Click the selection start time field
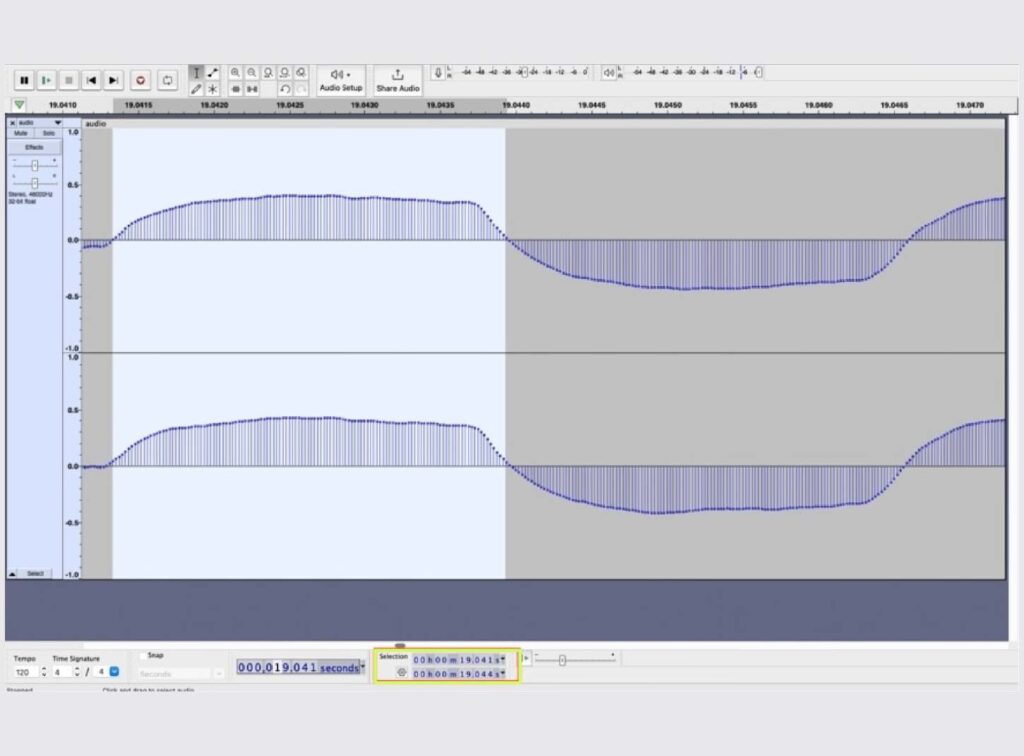 pyautogui.click(x=456, y=659)
